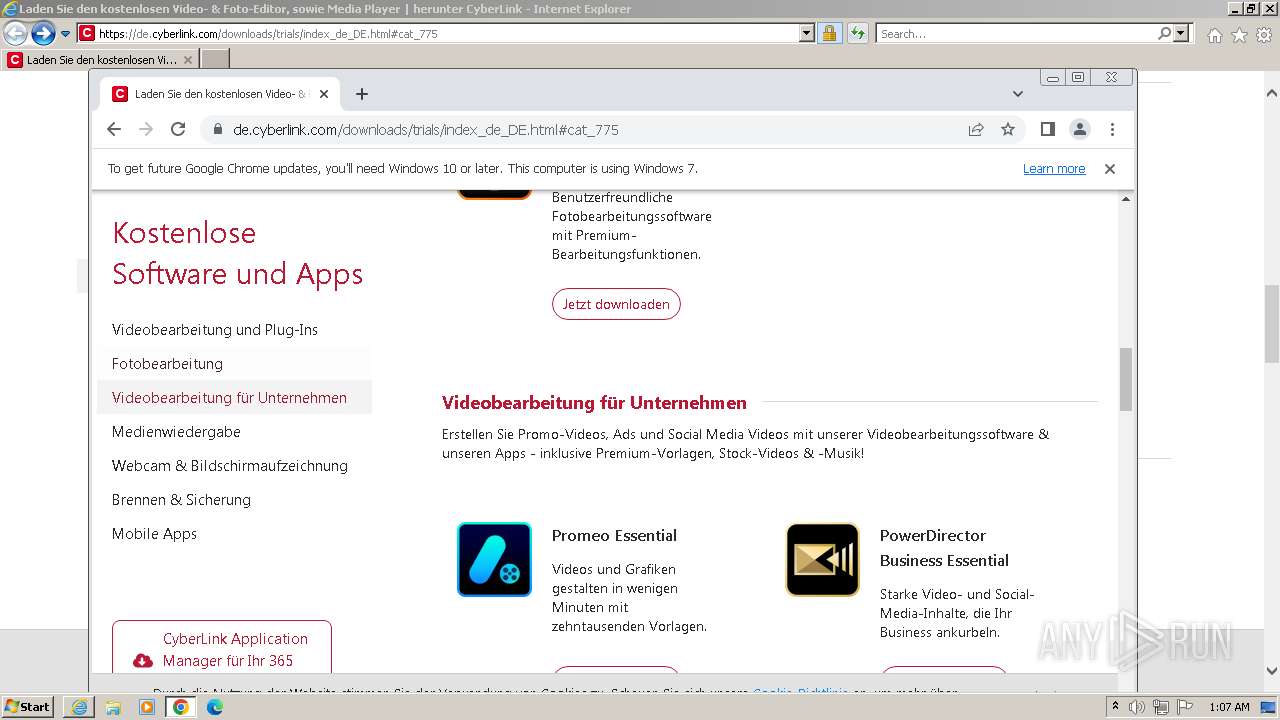
Task: Click the taskbar clock 1:07 AM
Action: click(1229, 707)
